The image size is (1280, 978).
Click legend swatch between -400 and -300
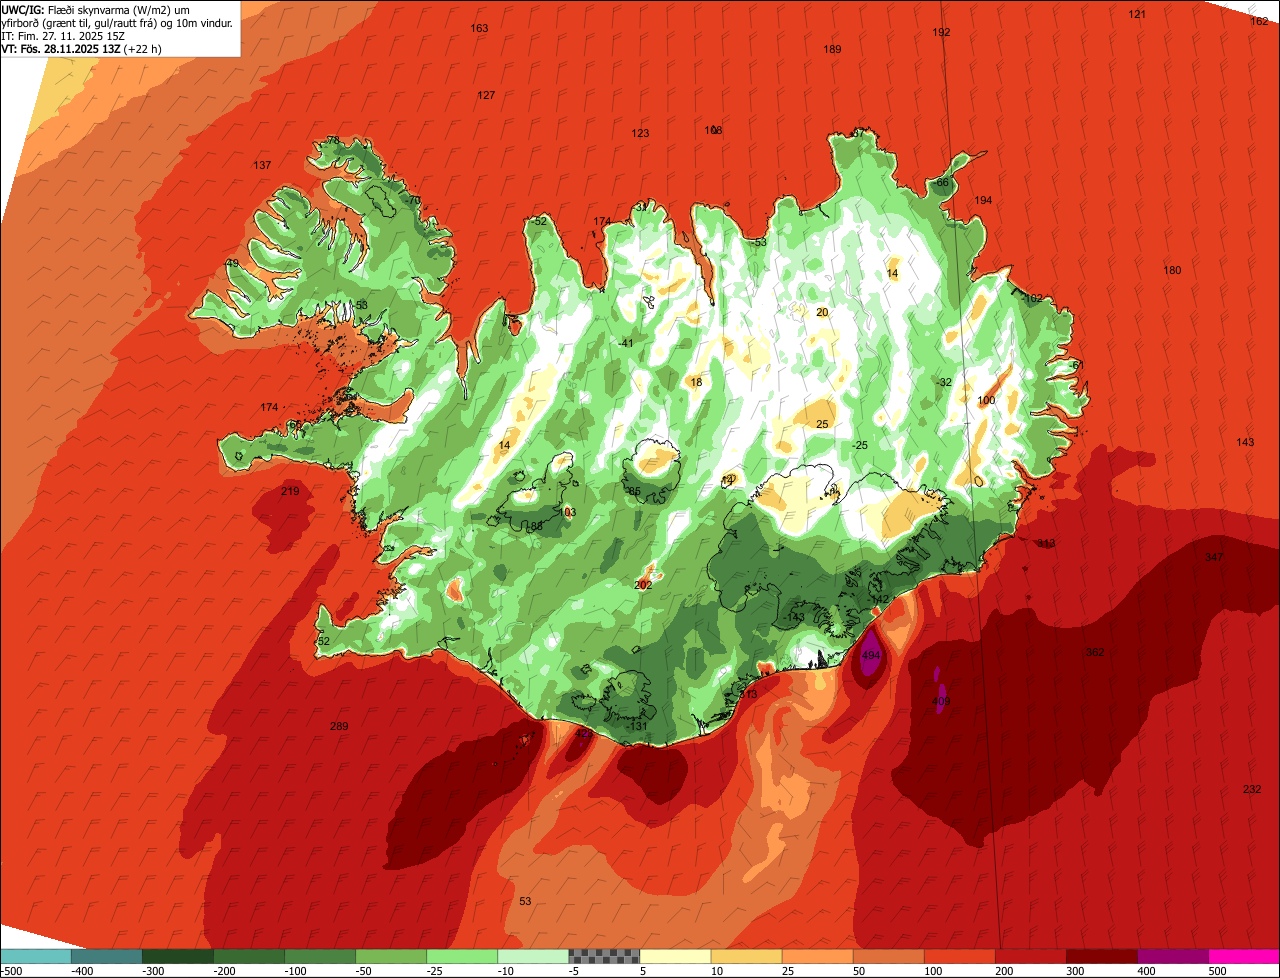point(107,957)
